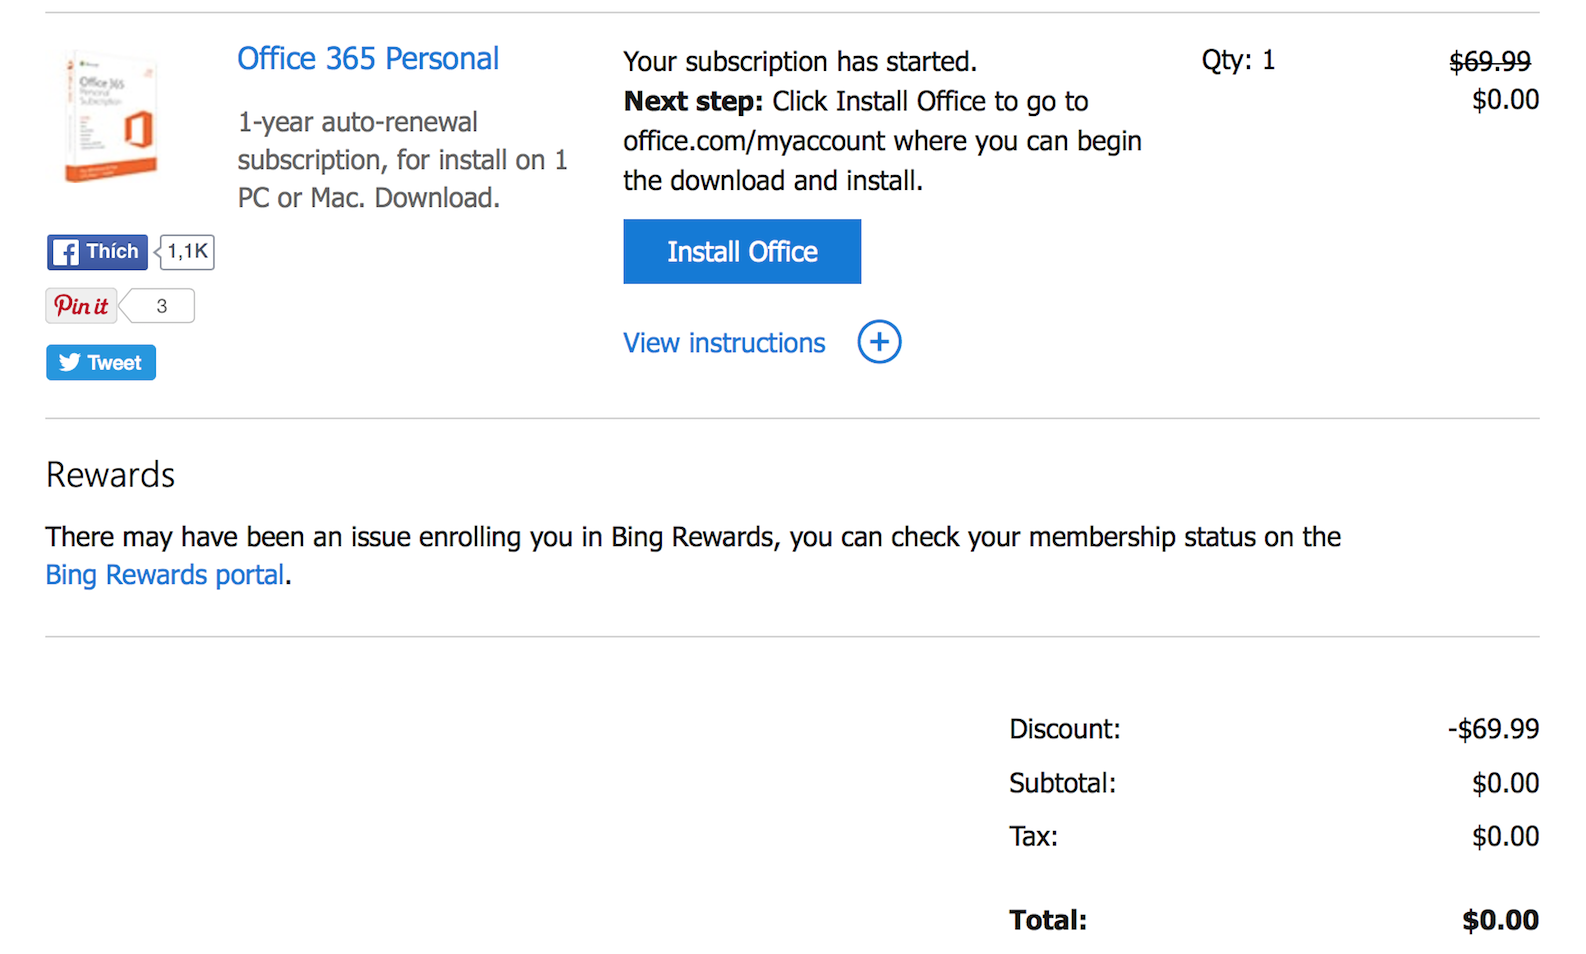
Task: Click the -$69.99 discount amount
Action: click(1493, 729)
